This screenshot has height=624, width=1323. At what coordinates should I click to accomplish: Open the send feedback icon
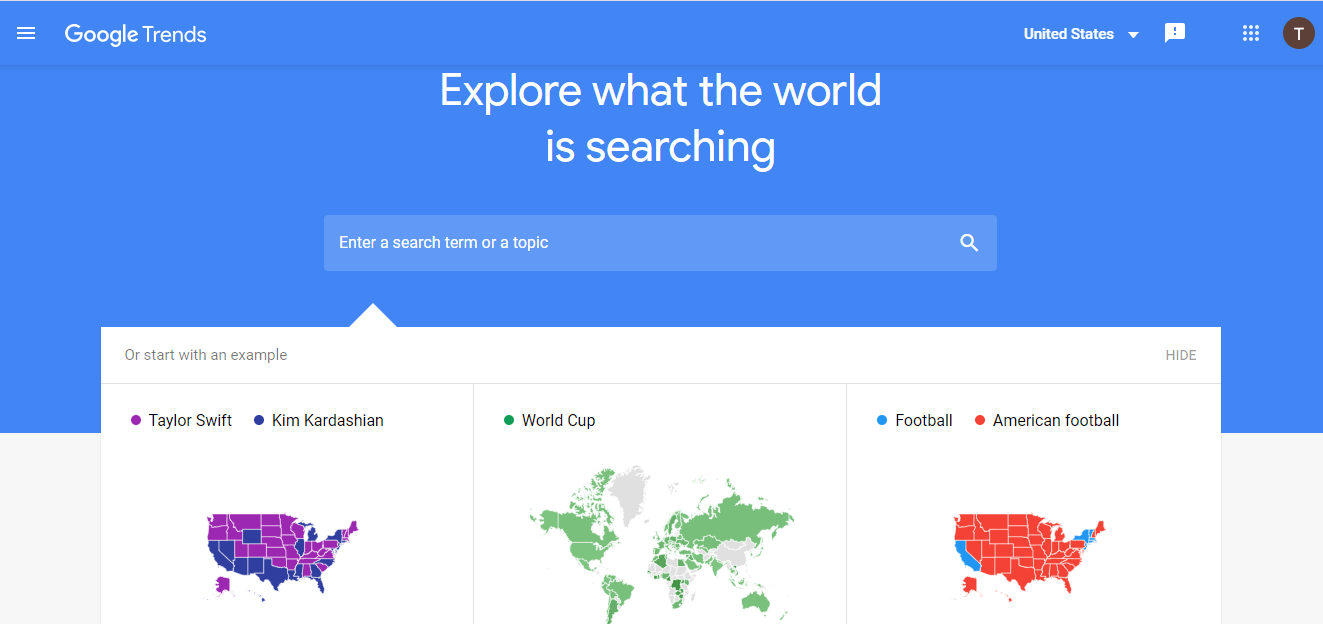pyautogui.click(x=1175, y=33)
